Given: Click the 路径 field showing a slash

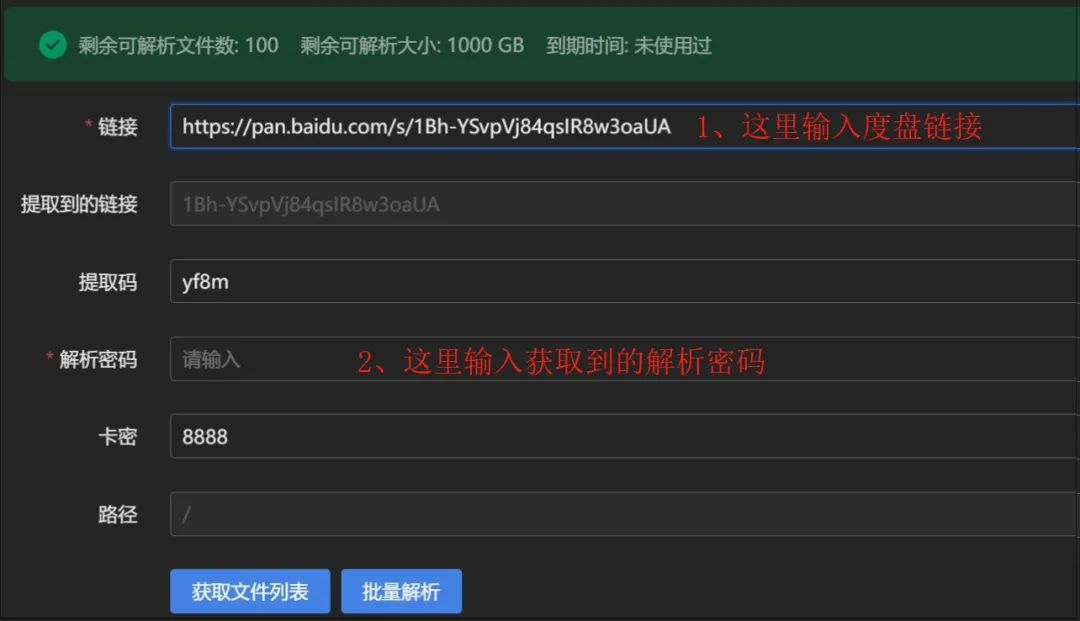Looking at the screenshot, I should tap(400, 514).
